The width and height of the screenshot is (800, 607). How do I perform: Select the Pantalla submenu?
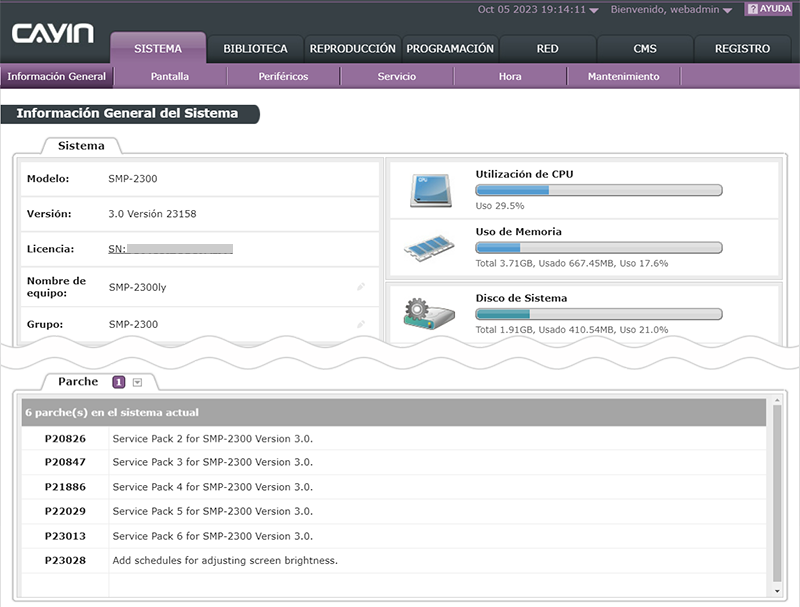click(170, 77)
